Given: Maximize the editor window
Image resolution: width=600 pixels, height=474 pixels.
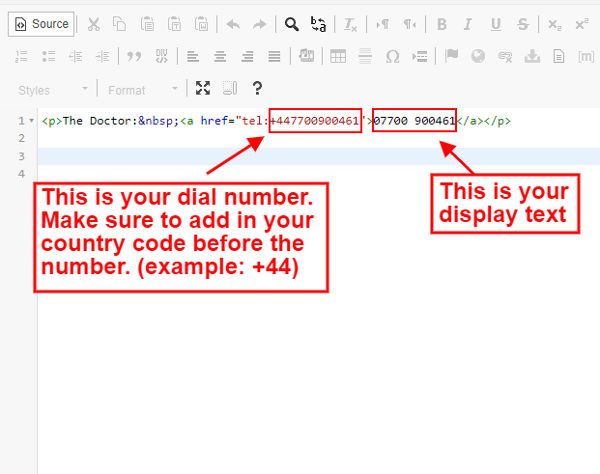Looking at the screenshot, I should (x=203, y=88).
